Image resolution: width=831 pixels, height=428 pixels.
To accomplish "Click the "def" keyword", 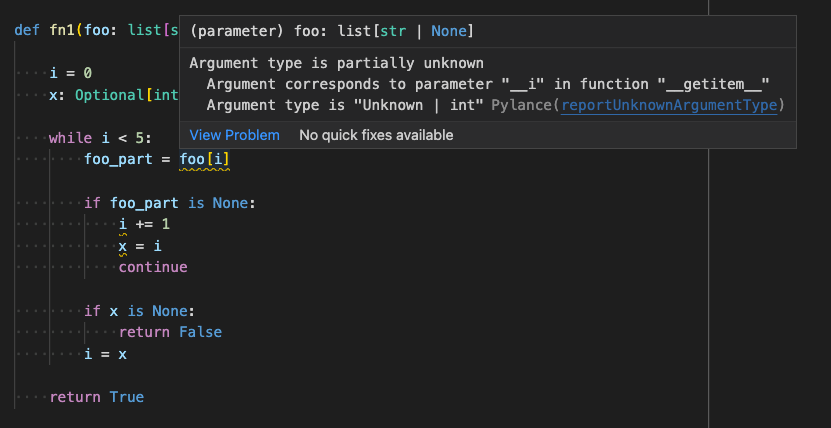I will 27,30.
